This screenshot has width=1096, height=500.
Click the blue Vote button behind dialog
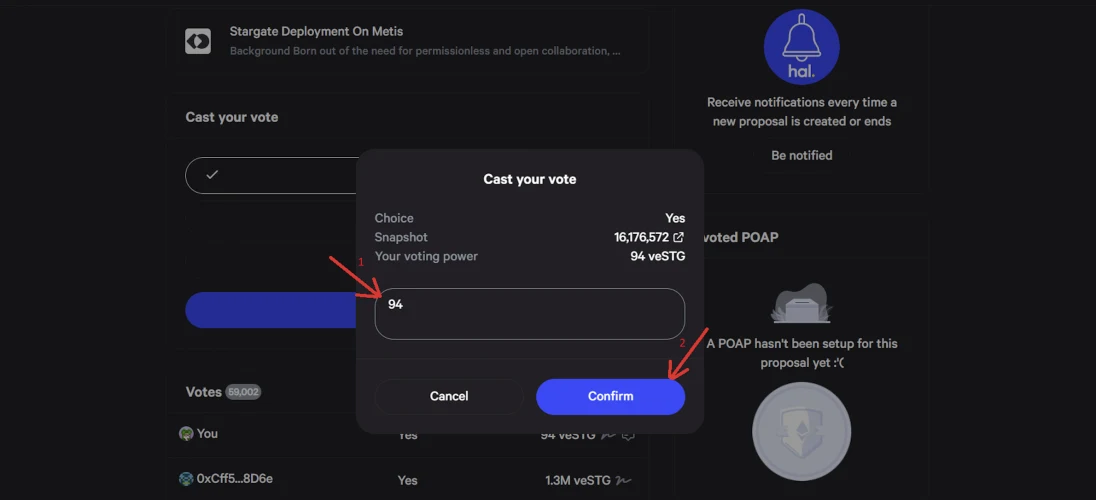tap(271, 310)
